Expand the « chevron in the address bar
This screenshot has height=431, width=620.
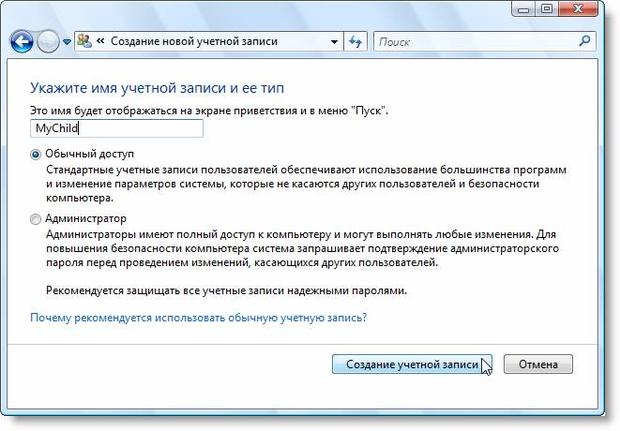(100, 41)
